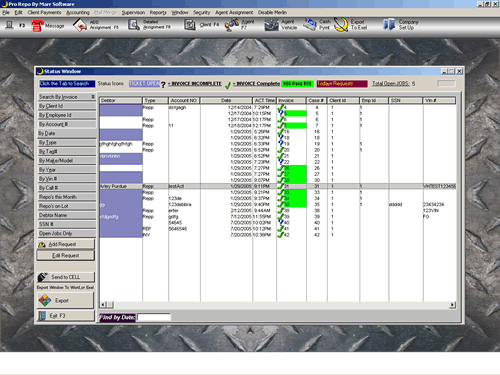The width and height of the screenshot is (500, 375).
Task: Click the grid's right scroll arrow
Action: tap(452, 305)
